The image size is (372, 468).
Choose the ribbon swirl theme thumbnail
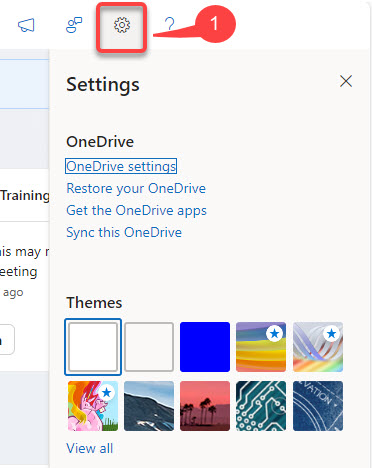point(318,347)
